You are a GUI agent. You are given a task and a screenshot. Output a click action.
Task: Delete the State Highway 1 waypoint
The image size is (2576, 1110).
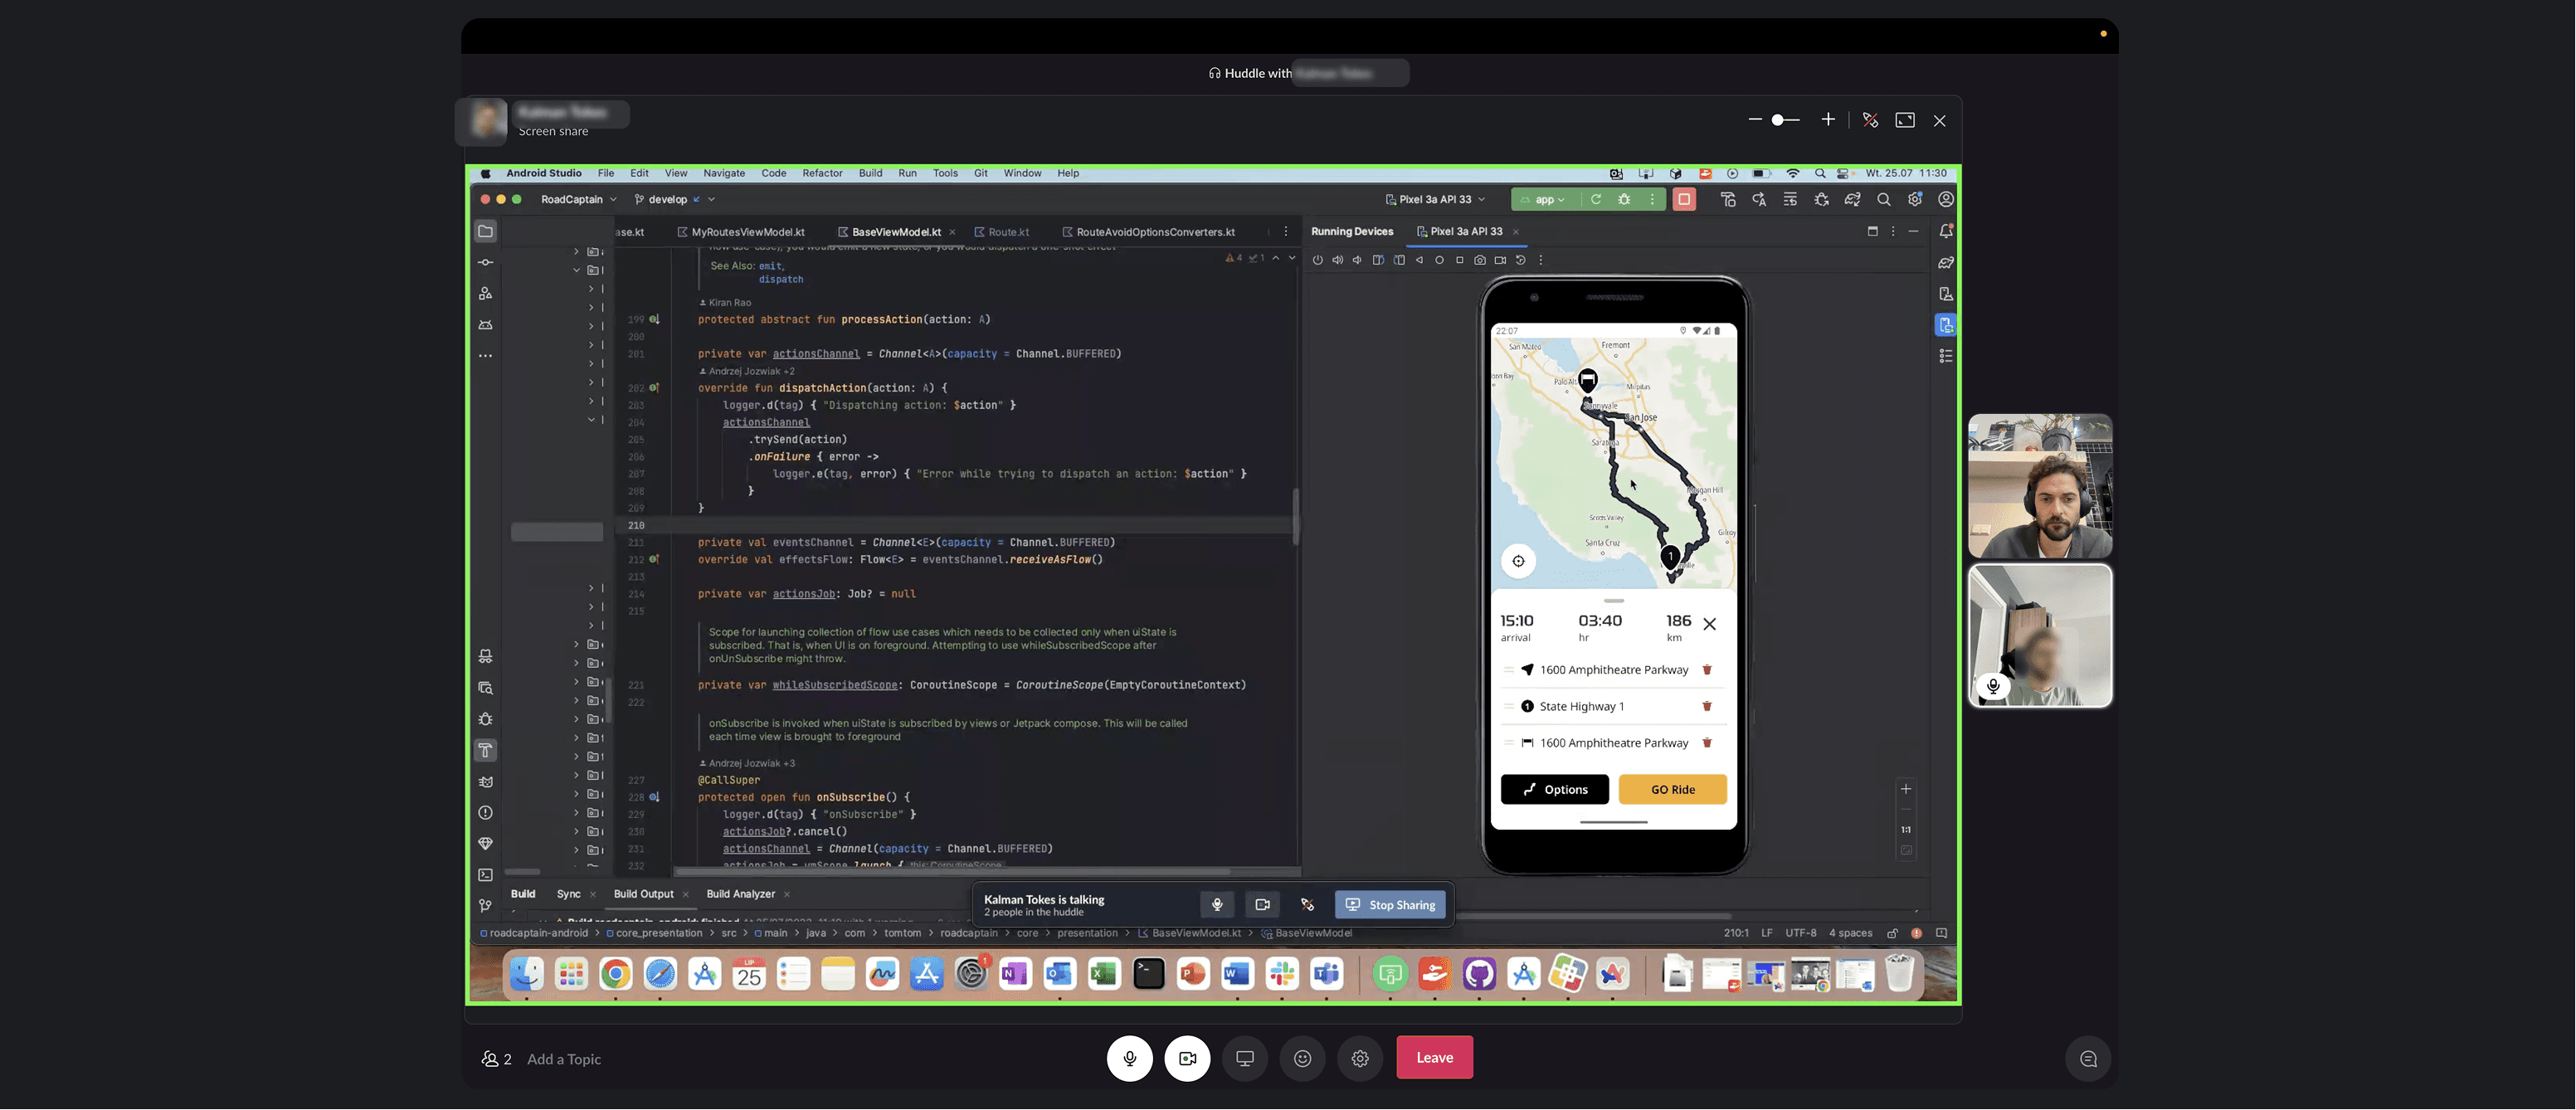(x=1707, y=706)
